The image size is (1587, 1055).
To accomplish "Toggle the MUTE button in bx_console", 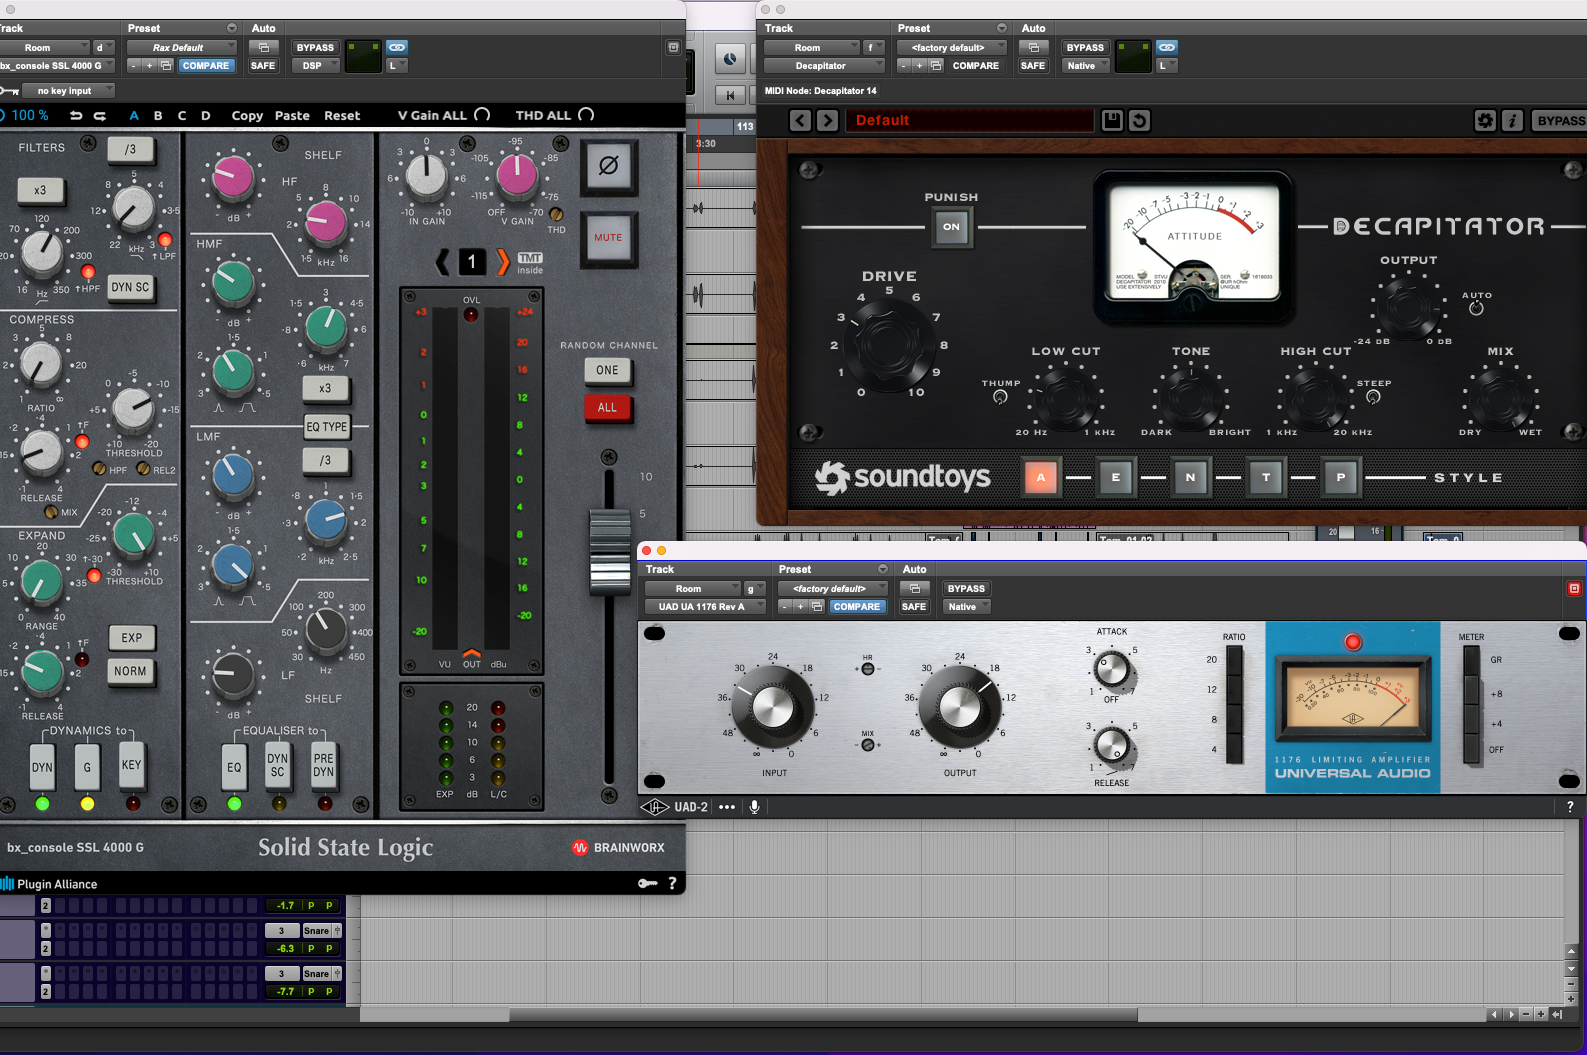I will 608,238.
